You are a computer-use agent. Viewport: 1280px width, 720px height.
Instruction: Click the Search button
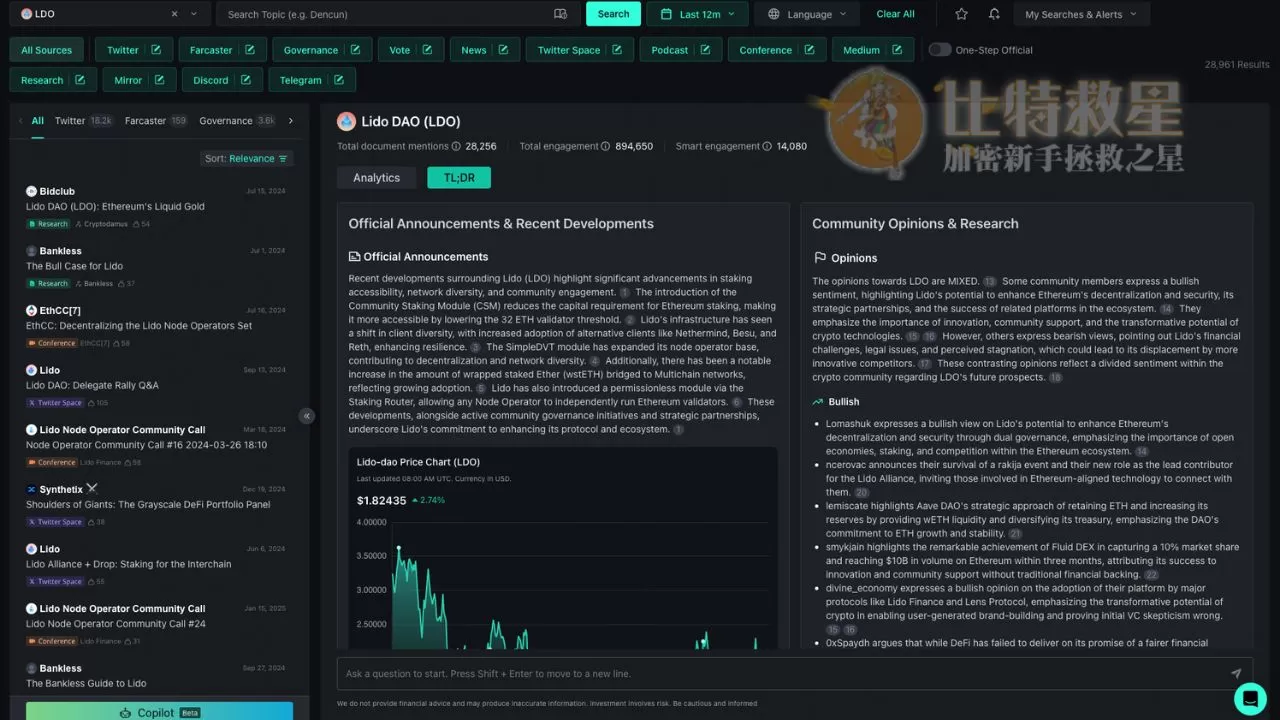tap(613, 14)
